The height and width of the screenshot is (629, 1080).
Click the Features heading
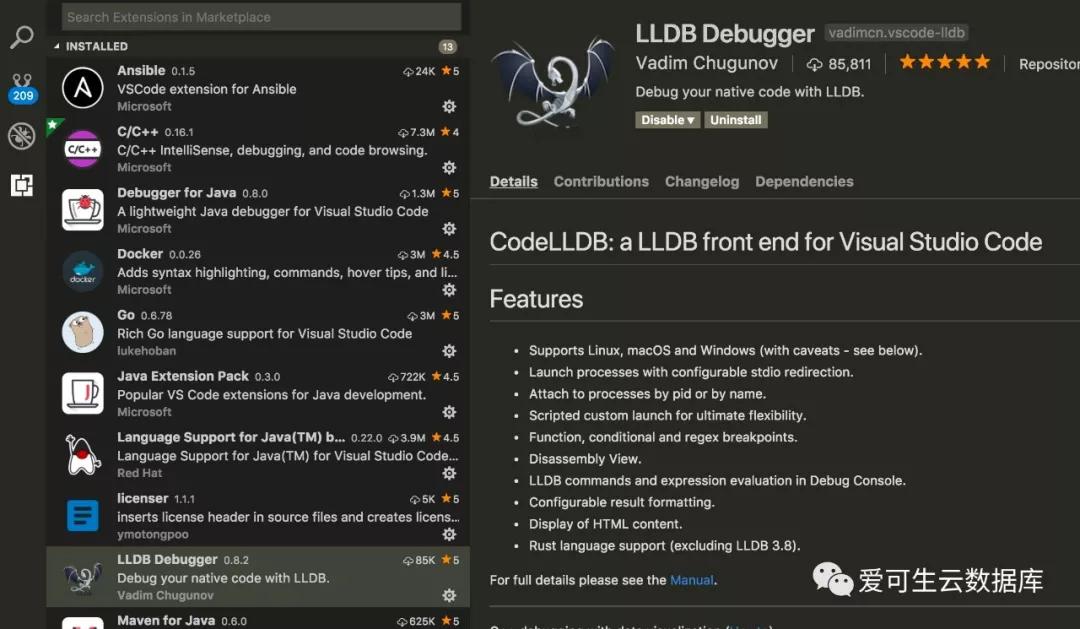[537, 299]
